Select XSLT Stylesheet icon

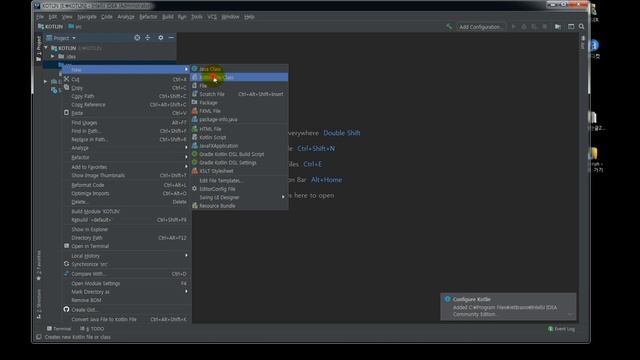[x=195, y=171]
